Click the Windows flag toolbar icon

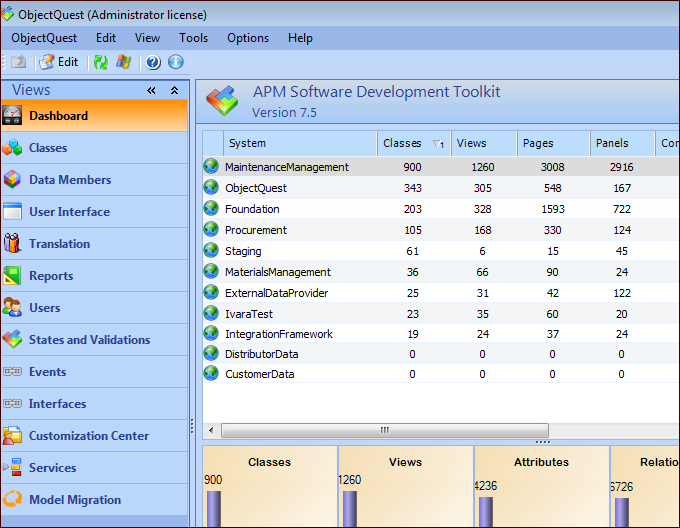(x=124, y=62)
